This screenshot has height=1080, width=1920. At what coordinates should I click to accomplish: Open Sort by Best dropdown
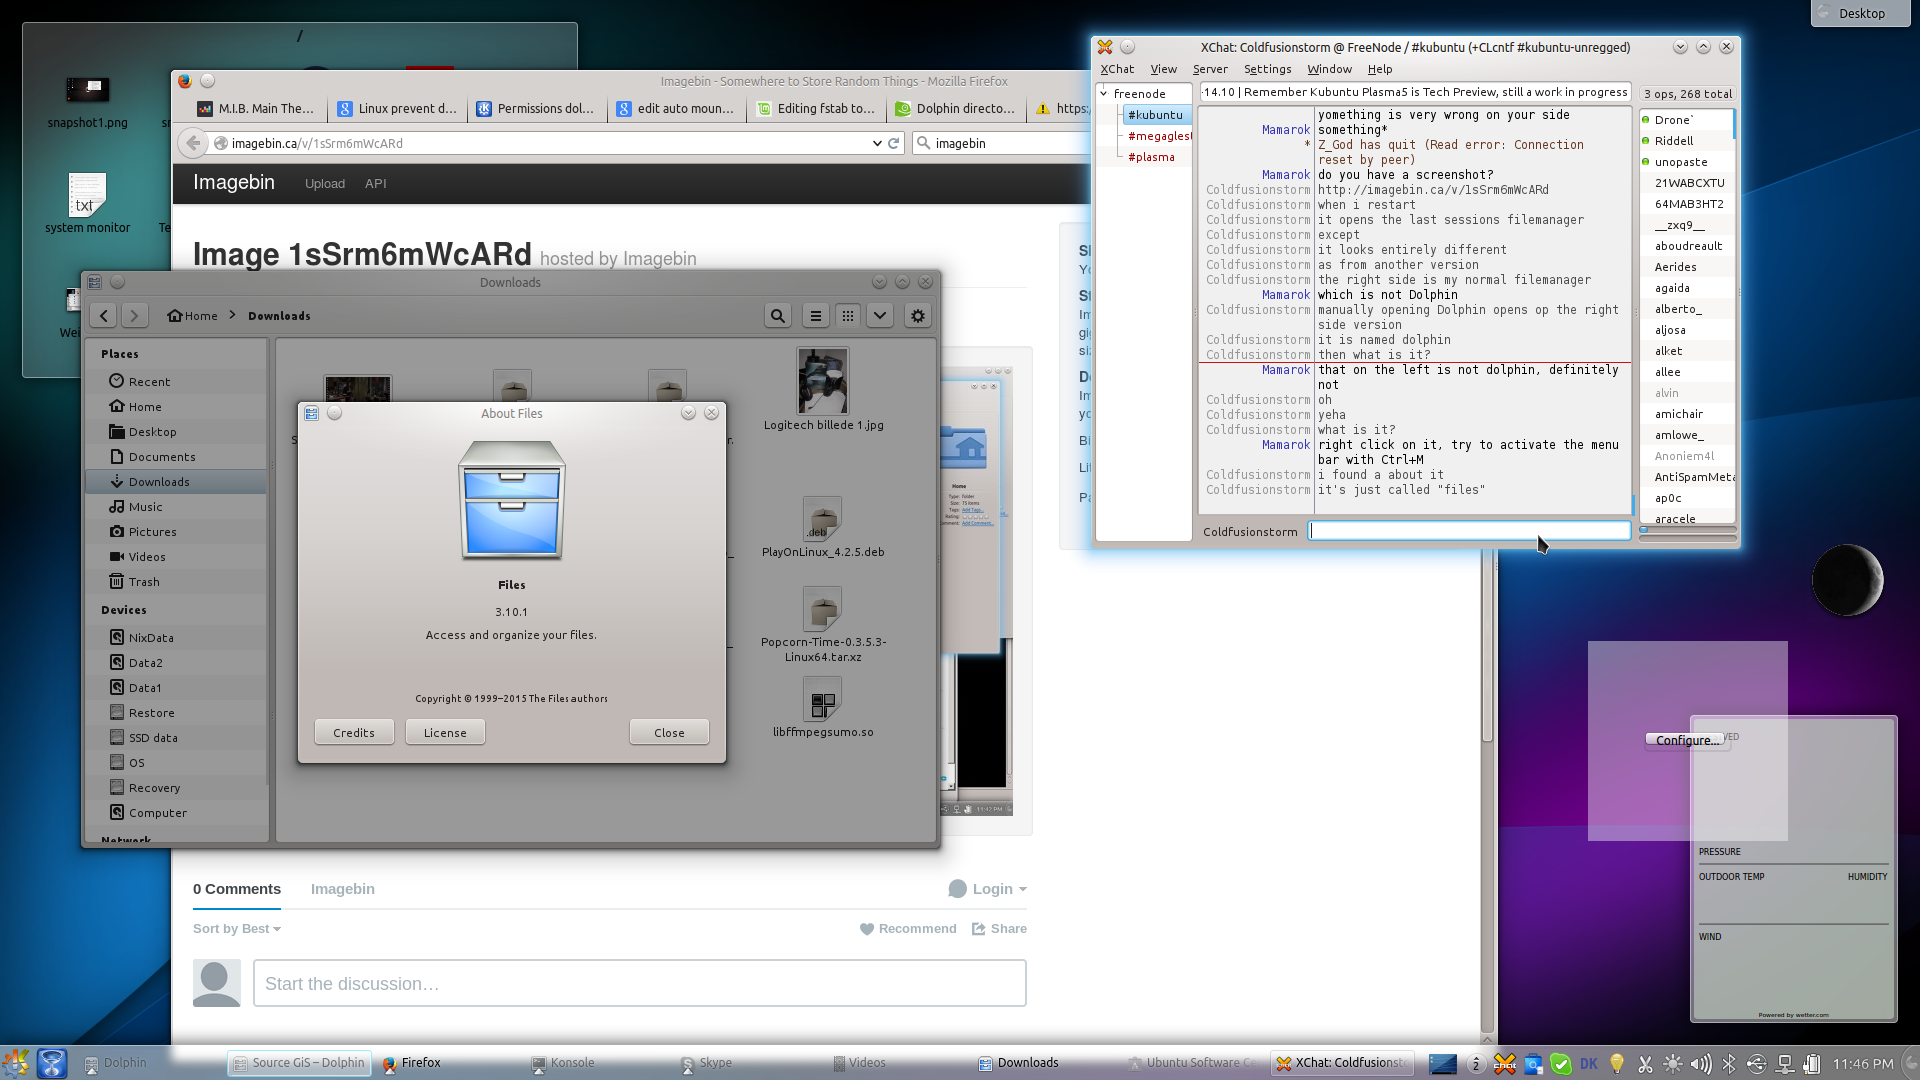(237, 929)
